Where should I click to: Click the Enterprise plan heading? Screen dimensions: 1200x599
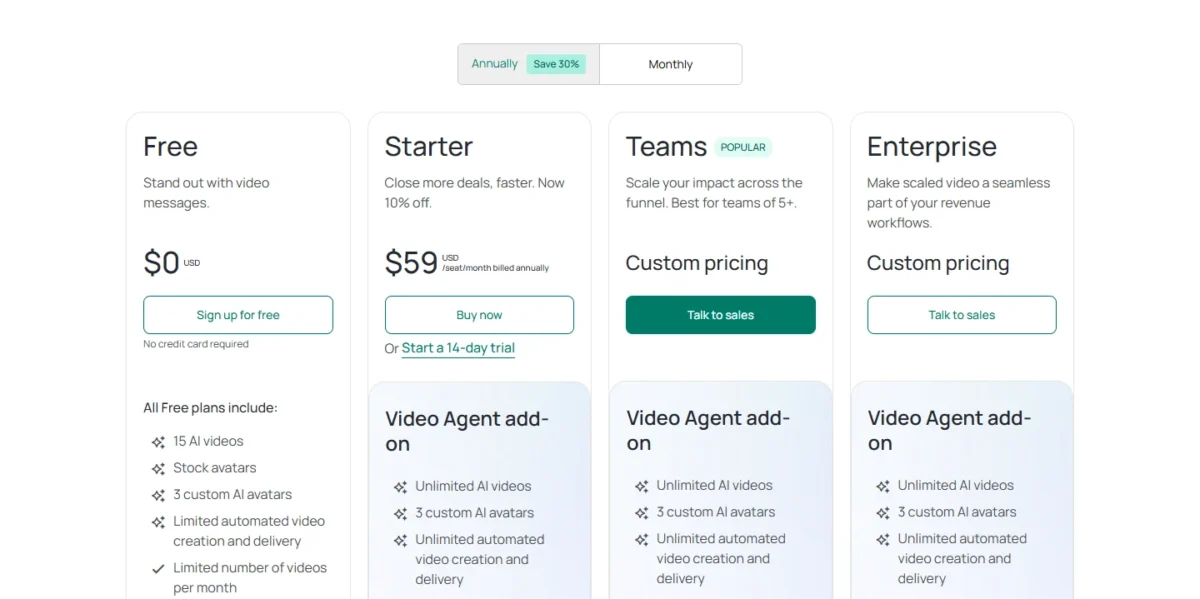[x=932, y=147]
